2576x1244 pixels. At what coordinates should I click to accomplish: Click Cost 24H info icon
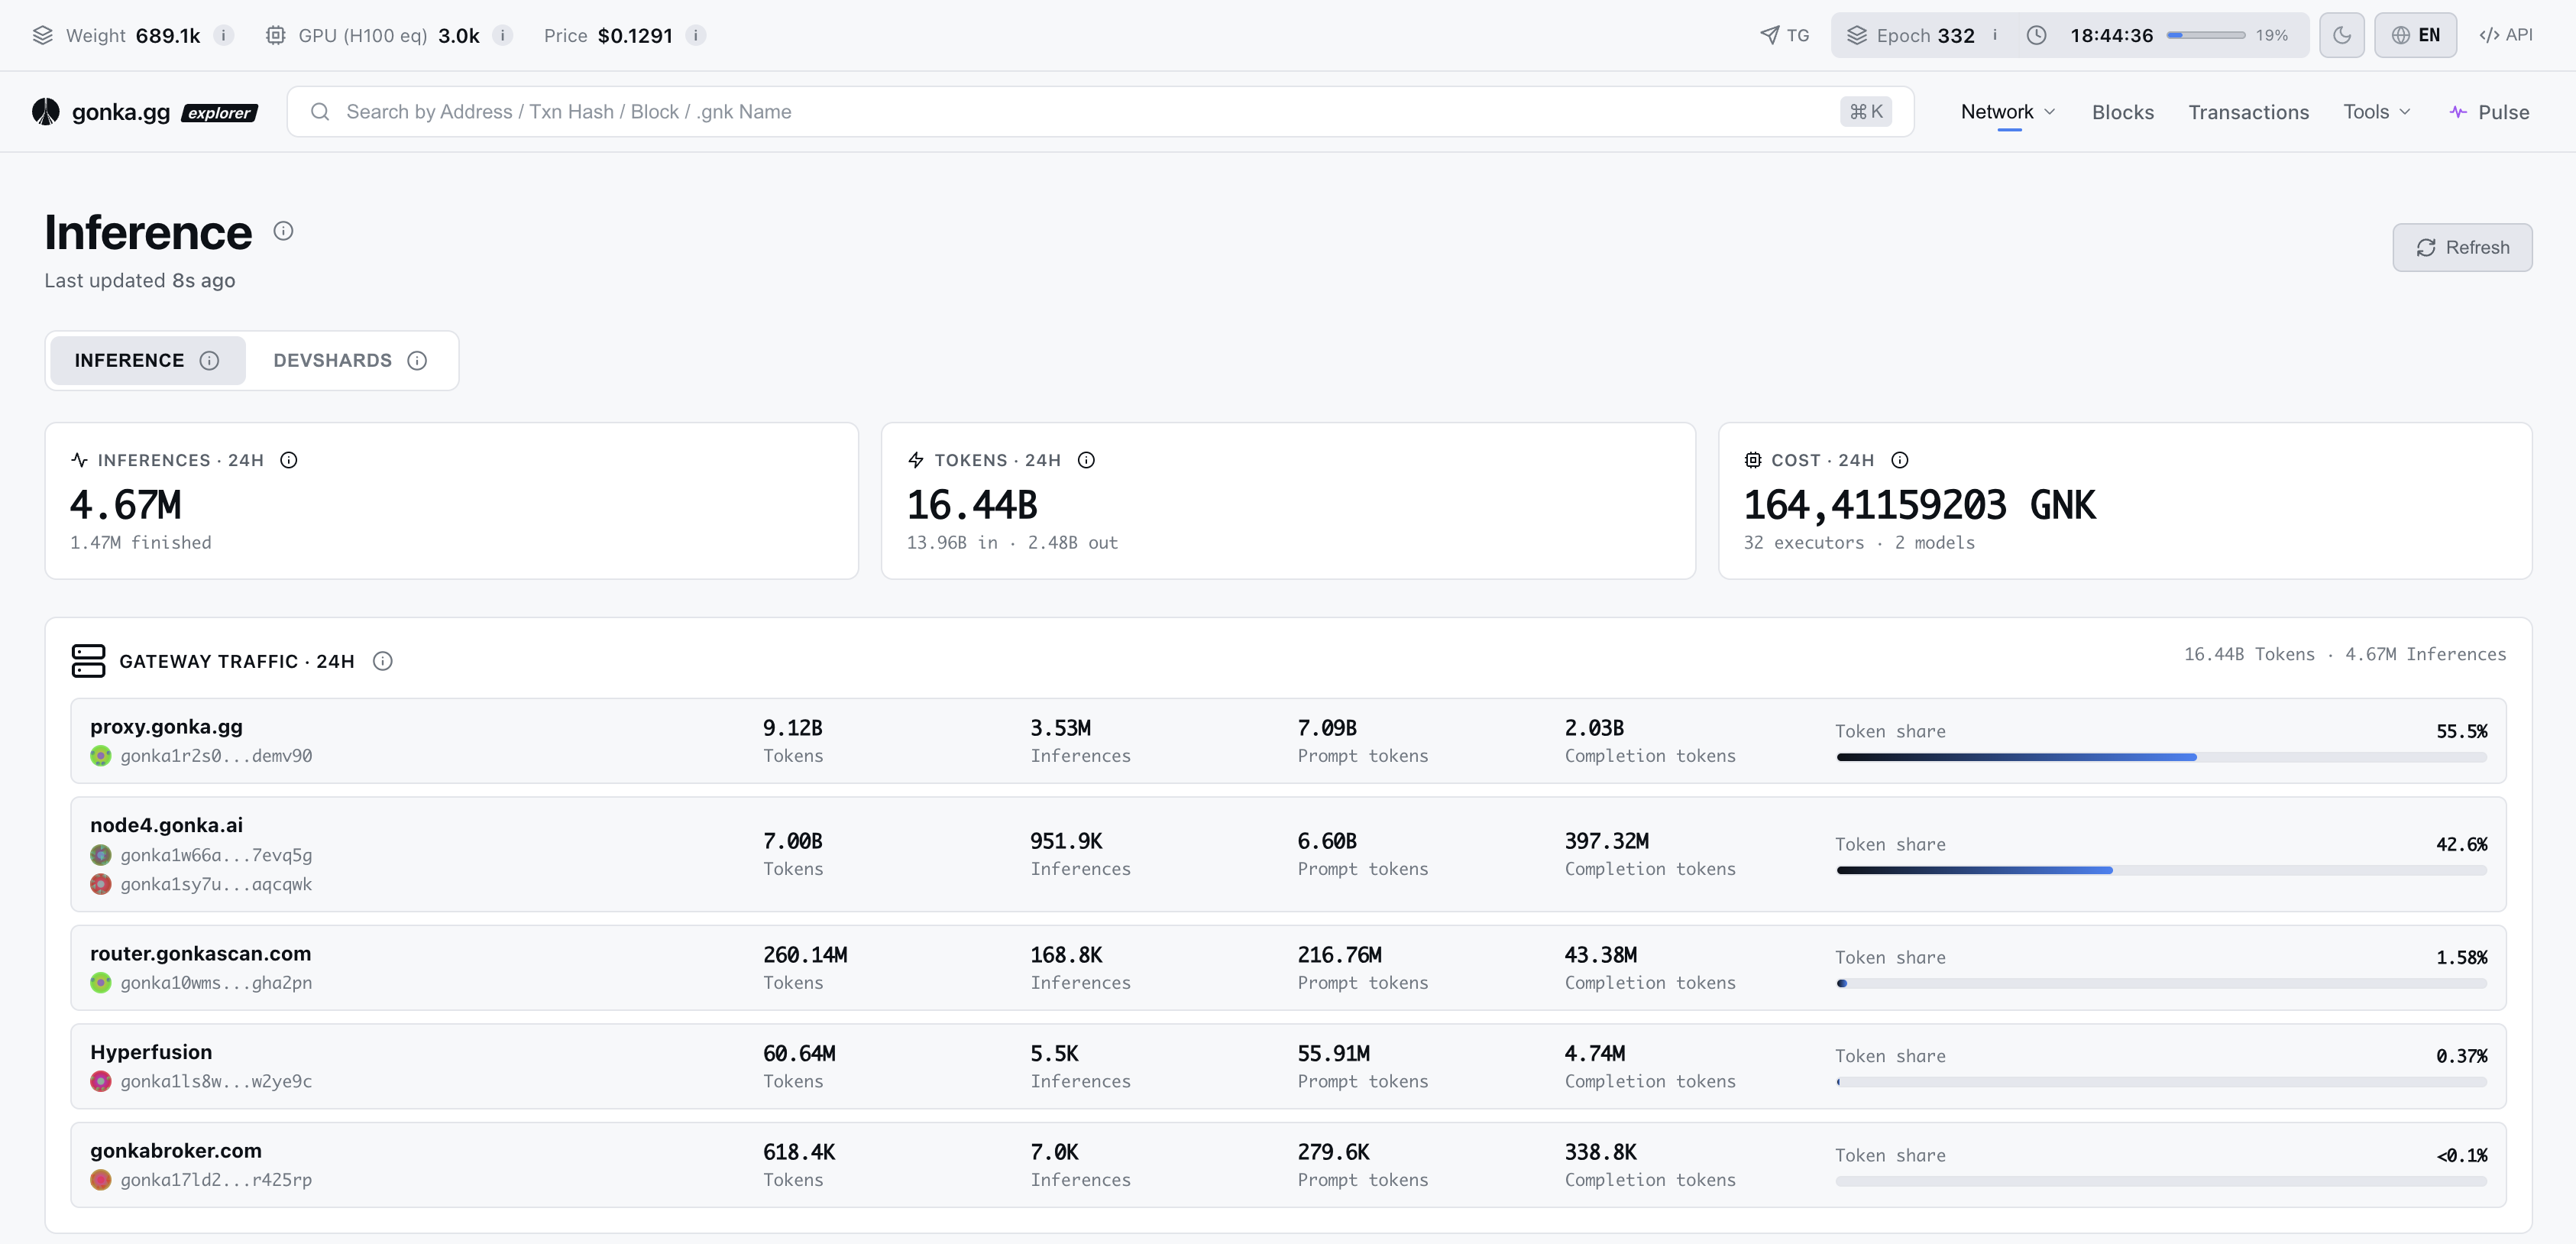(1900, 460)
